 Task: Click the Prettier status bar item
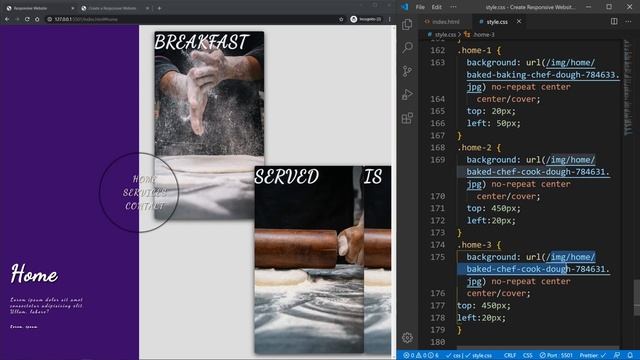593,356
